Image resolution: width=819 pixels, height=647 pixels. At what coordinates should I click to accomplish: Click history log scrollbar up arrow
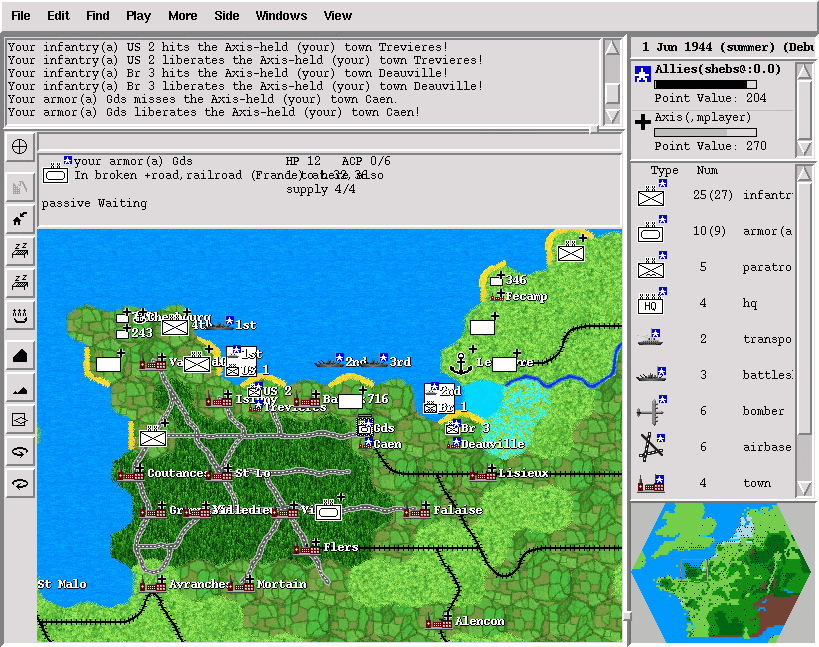[x=612, y=48]
